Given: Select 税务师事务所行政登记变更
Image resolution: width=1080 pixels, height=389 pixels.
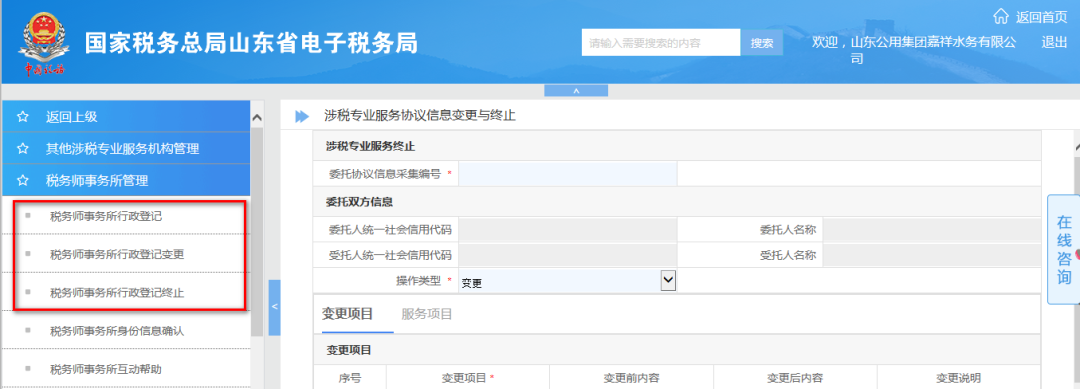Looking at the screenshot, I should (117, 255).
